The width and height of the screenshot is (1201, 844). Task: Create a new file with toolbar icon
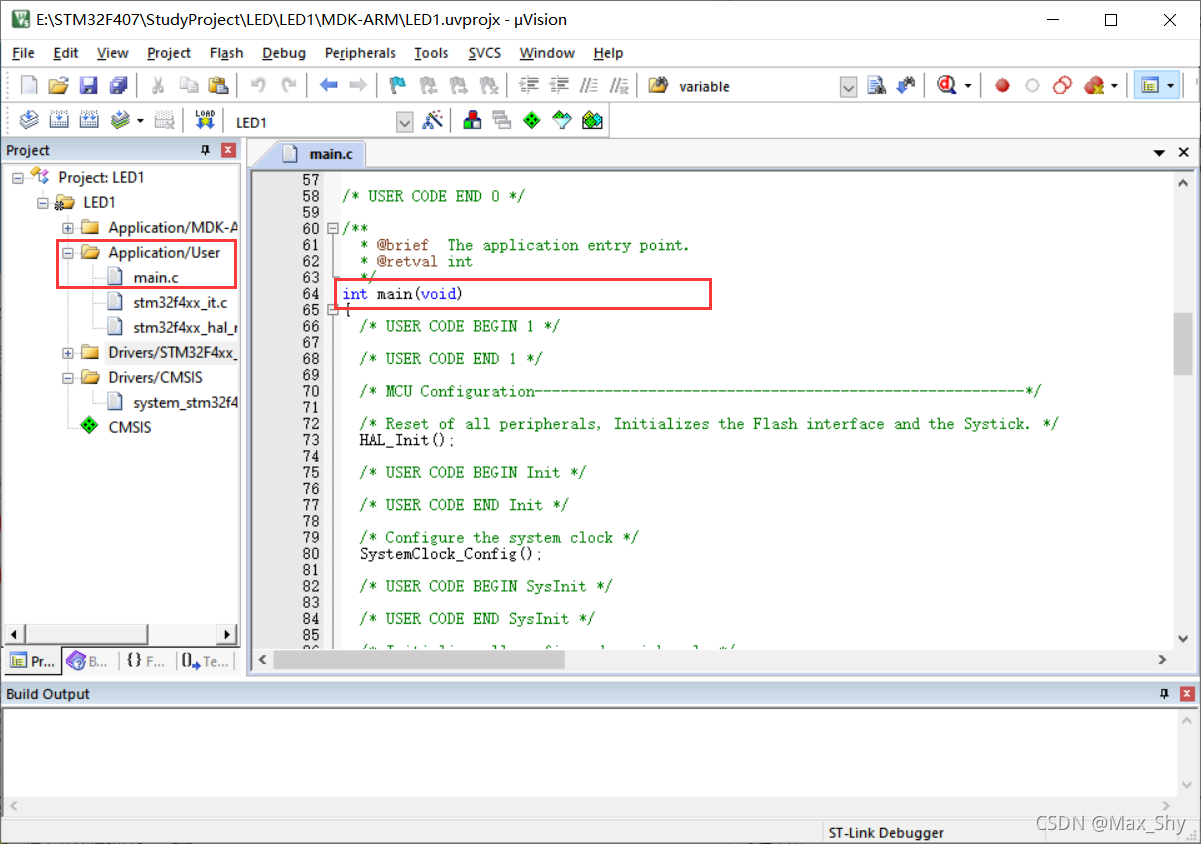[x=29, y=86]
